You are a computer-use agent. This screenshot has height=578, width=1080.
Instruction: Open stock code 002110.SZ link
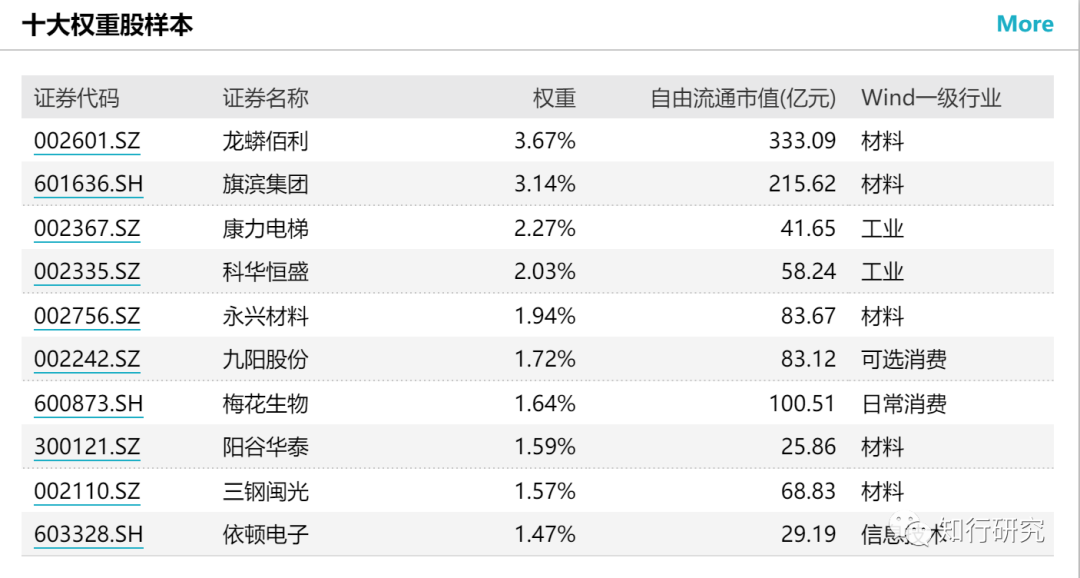(87, 491)
